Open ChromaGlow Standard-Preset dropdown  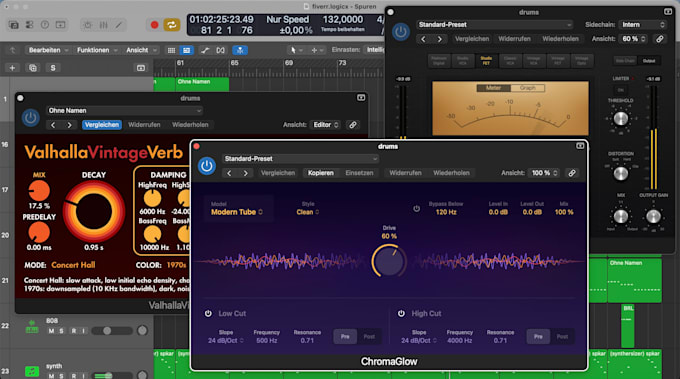click(x=301, y=159)
